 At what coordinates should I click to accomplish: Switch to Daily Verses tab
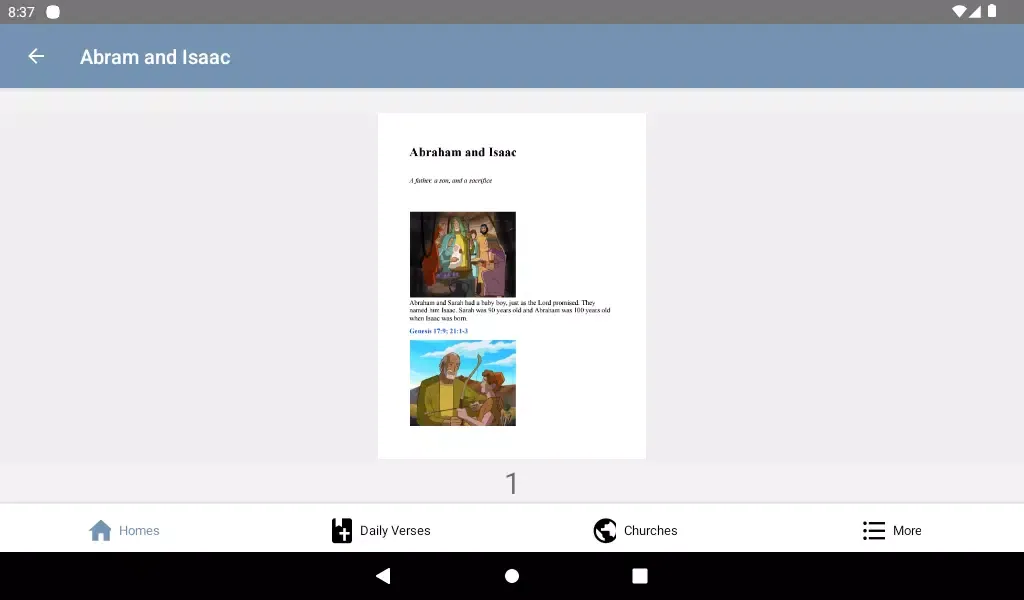381,530
